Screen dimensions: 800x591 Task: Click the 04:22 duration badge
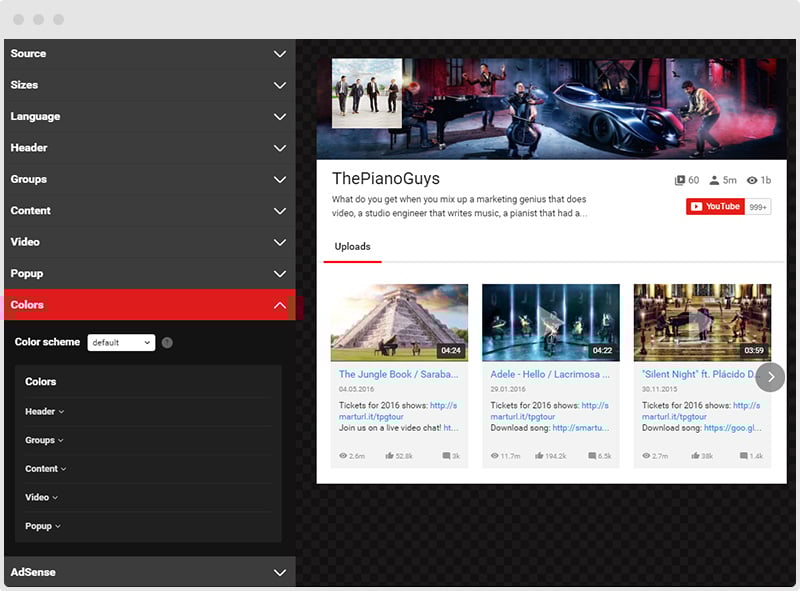click(x=603, y=351)
